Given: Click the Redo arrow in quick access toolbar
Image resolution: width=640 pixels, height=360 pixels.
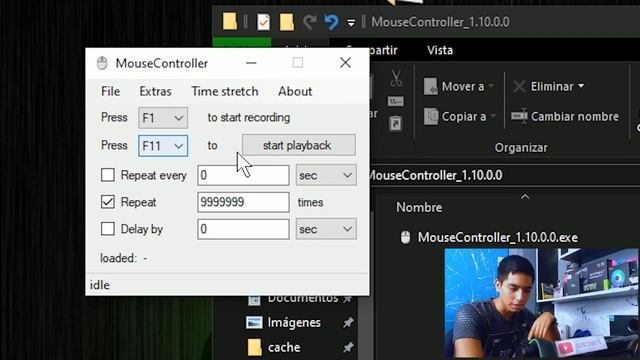Looking at the screenshot, I should [x=310, y=22].
